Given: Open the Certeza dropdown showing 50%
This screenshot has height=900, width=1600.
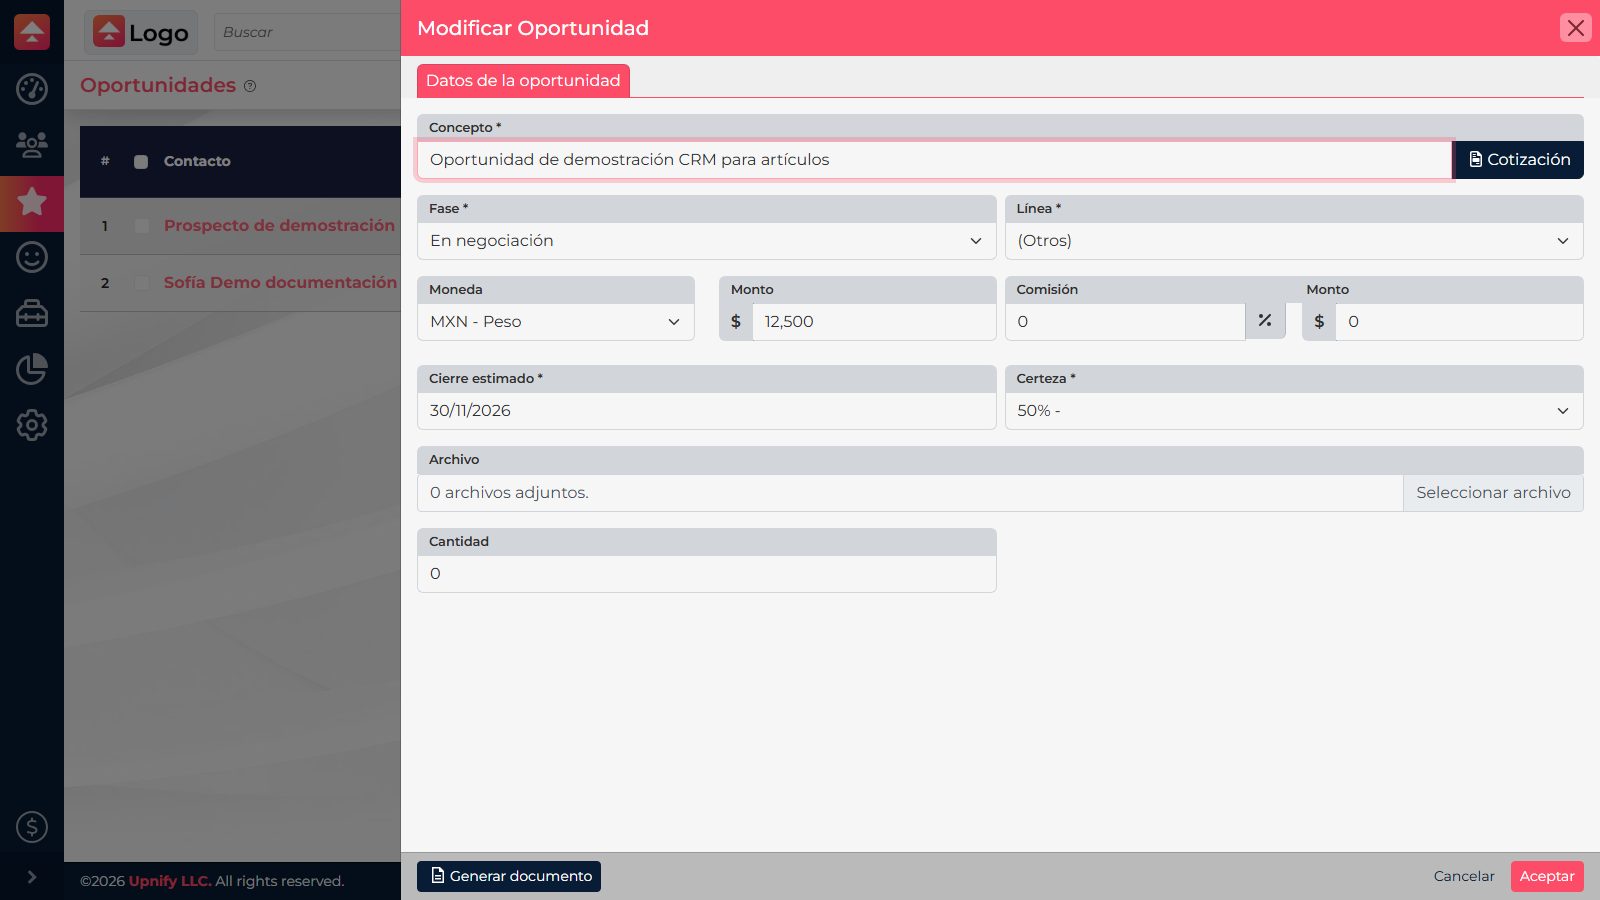Looking at the screenshot, I should tap(1294, 411).
